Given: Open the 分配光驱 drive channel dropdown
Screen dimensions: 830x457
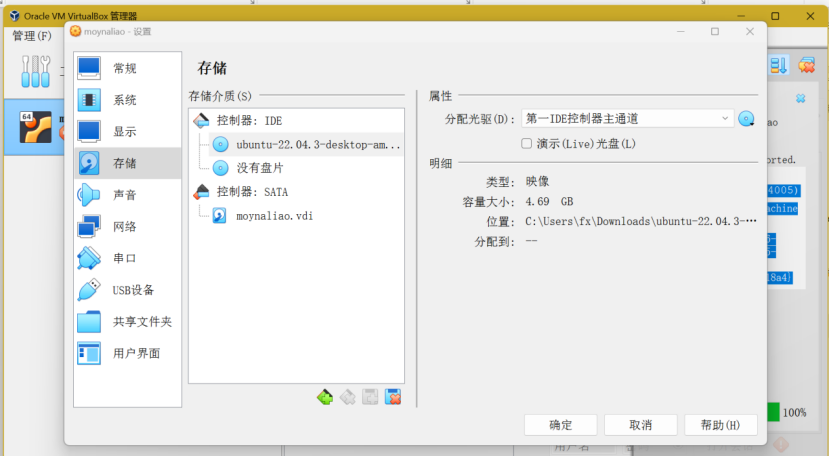Looking at the screenshot, I should tap(627, 119).
